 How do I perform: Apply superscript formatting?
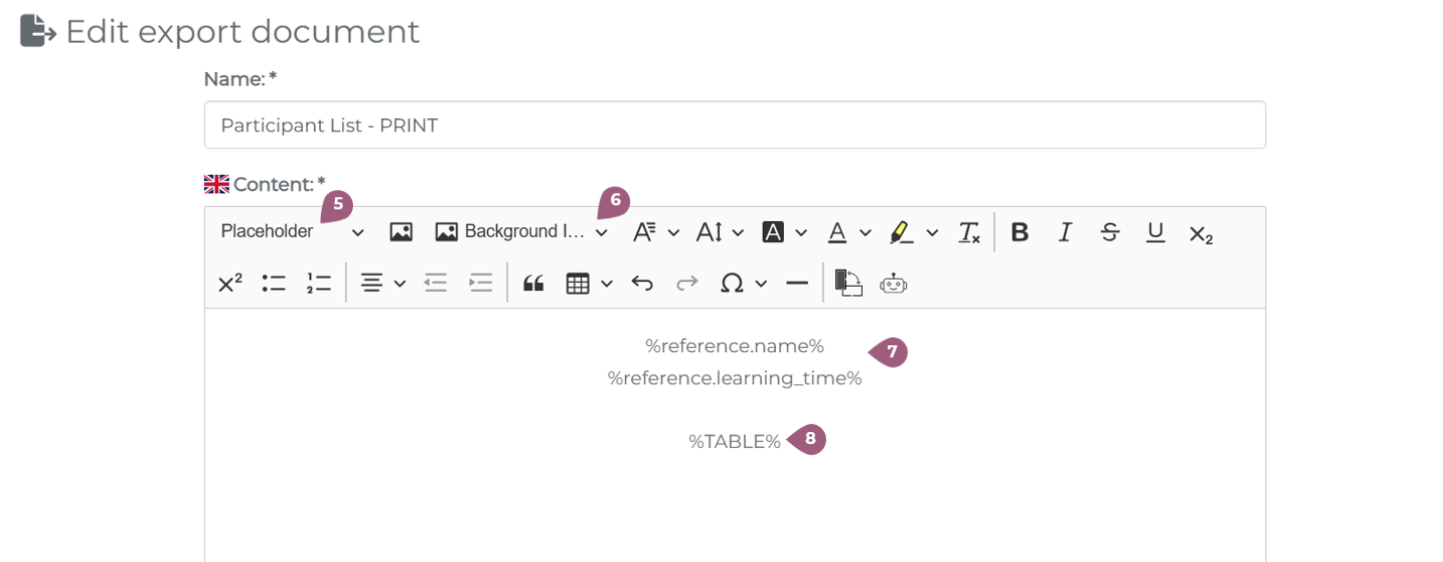[x=230, y=283]
